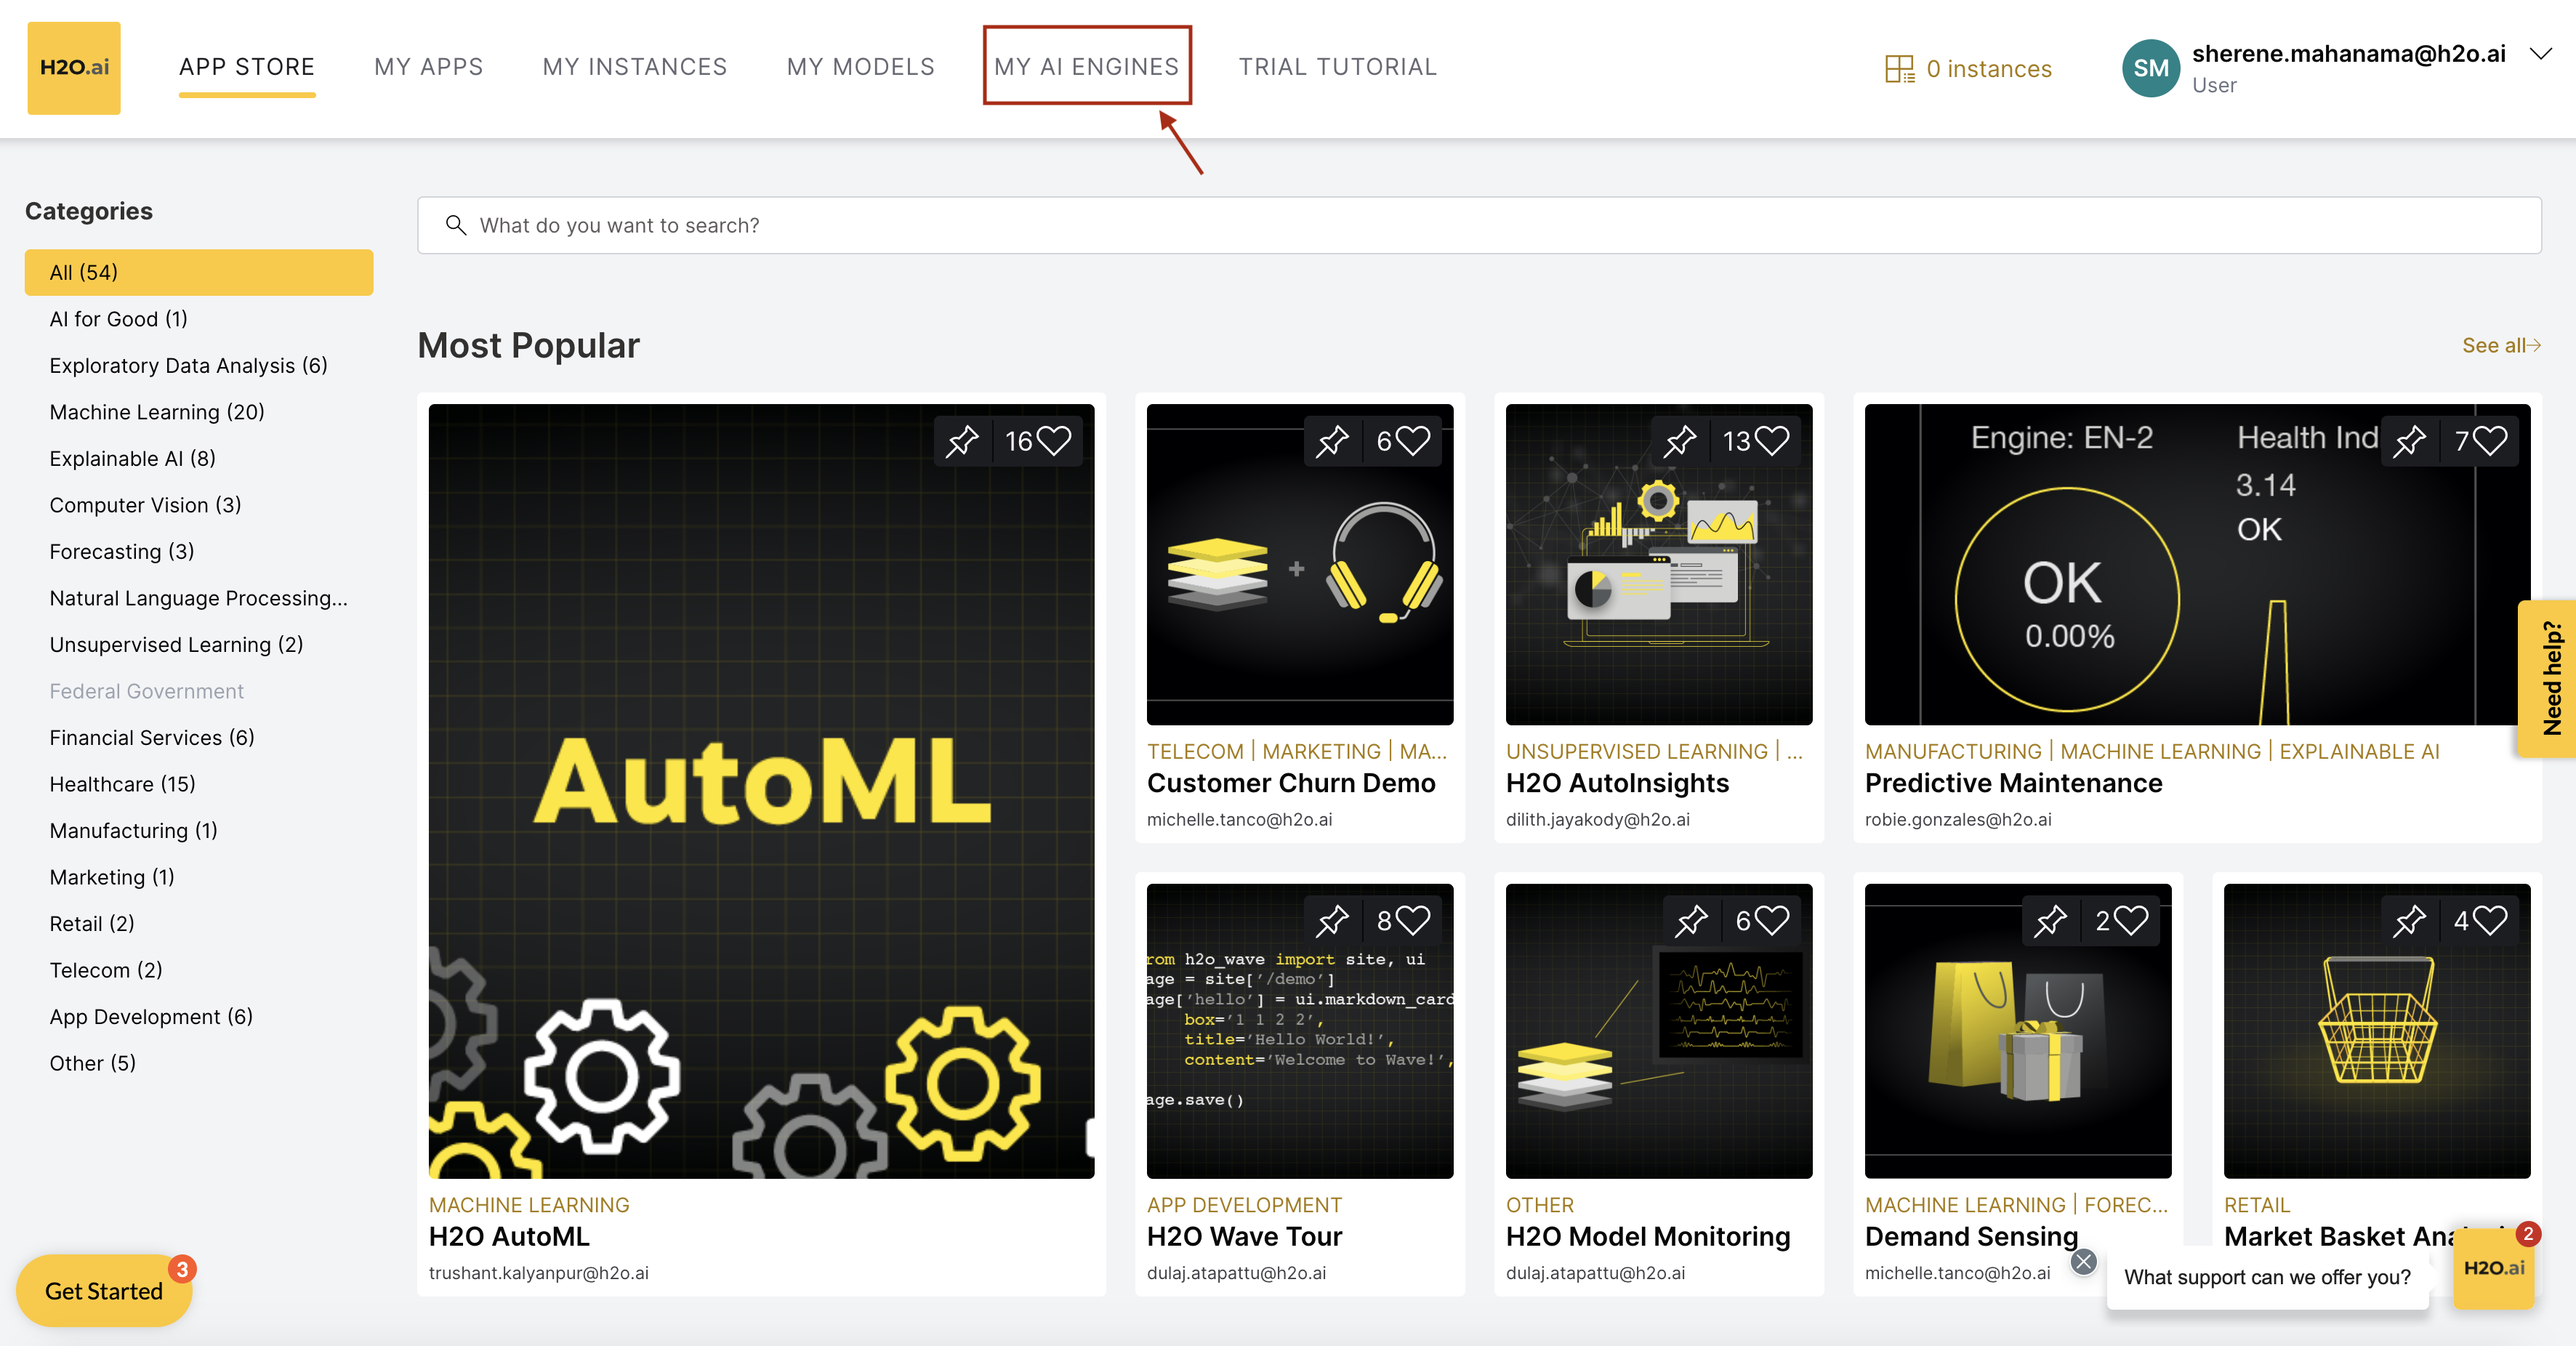Viewport: 2576px width, 1346px height.
Task: Open the H2O.ai chat widget
Action: [x=2494, y=1268]
